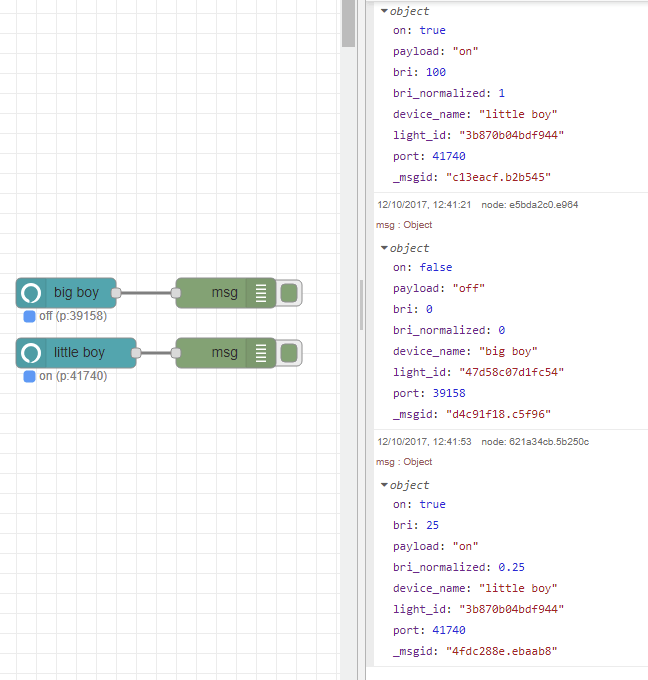
Task: Click the canvas vertical scrollbar thumb
Action: (x=348, y=24)
